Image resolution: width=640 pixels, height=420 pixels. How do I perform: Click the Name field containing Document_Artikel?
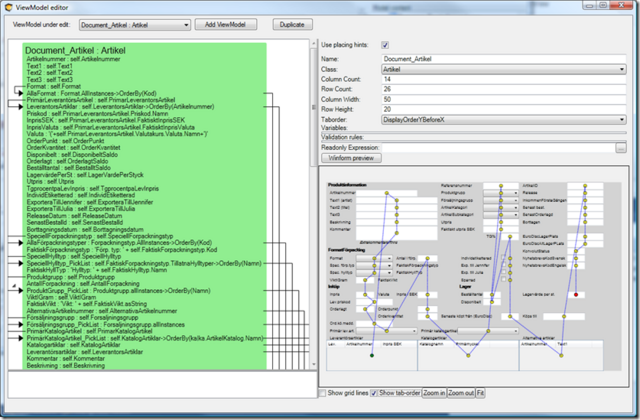[x=504, y=59]
